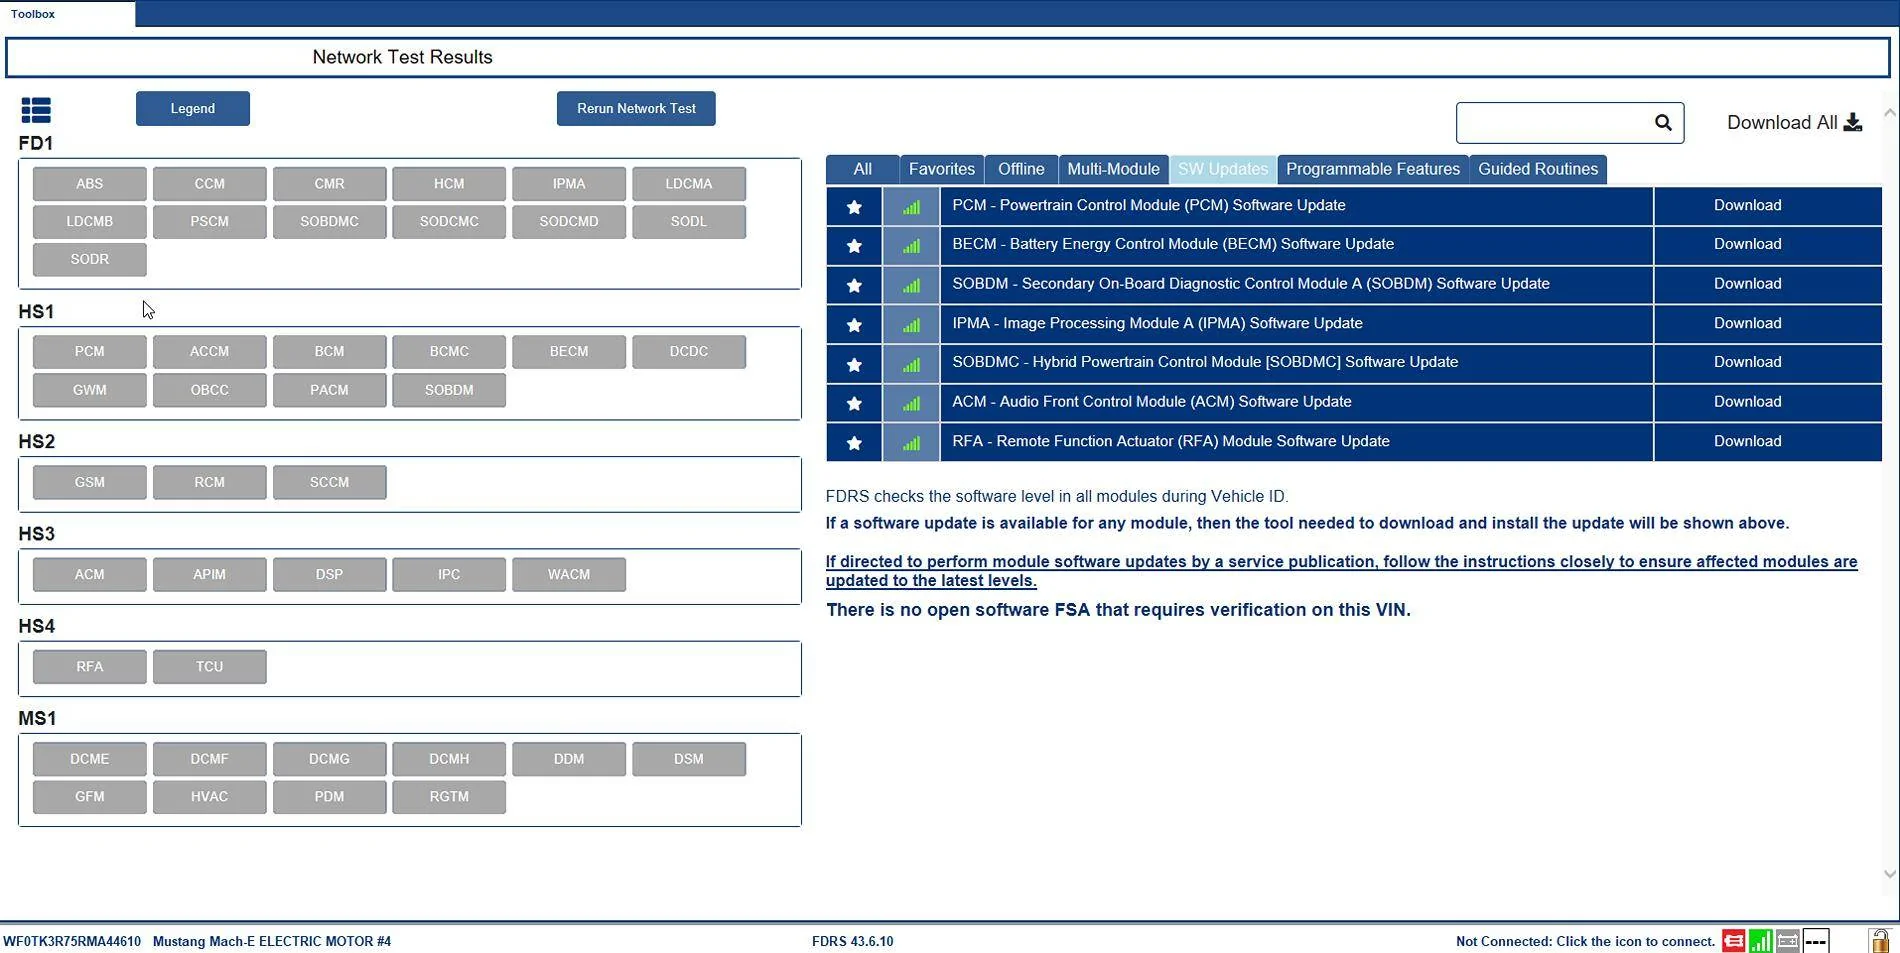This screenshot has height=953, width=1900.
Task: Click the Download All arrow icon
Action: click(1853, 122)
